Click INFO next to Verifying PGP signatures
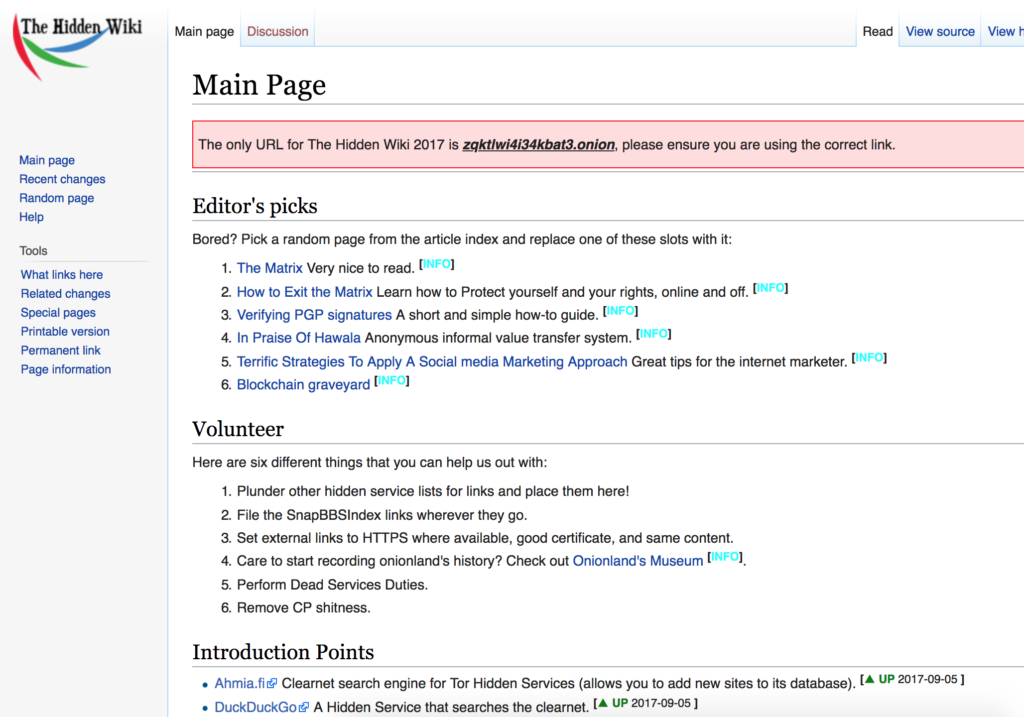 pyautogui.click(x=620, y=311)
